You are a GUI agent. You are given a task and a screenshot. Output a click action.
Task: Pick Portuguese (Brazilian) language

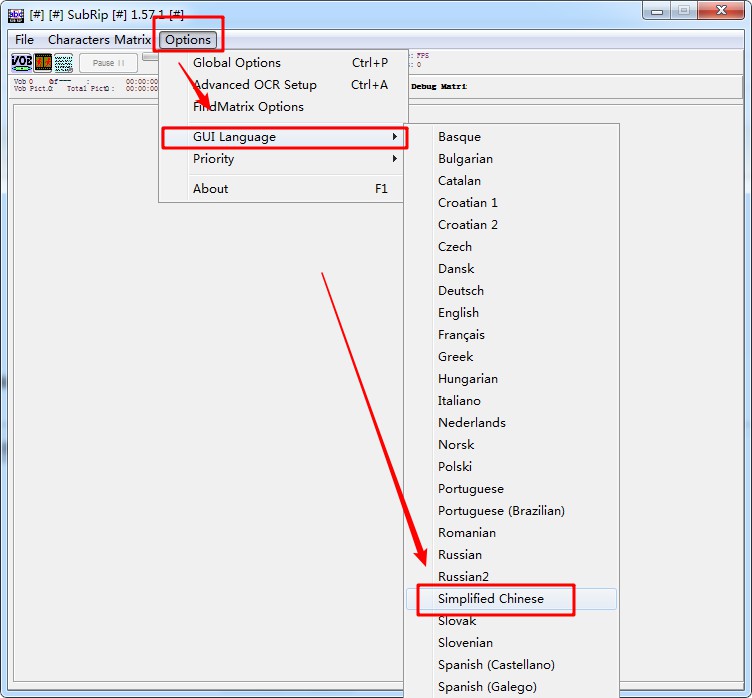click(x=501, y=511)
